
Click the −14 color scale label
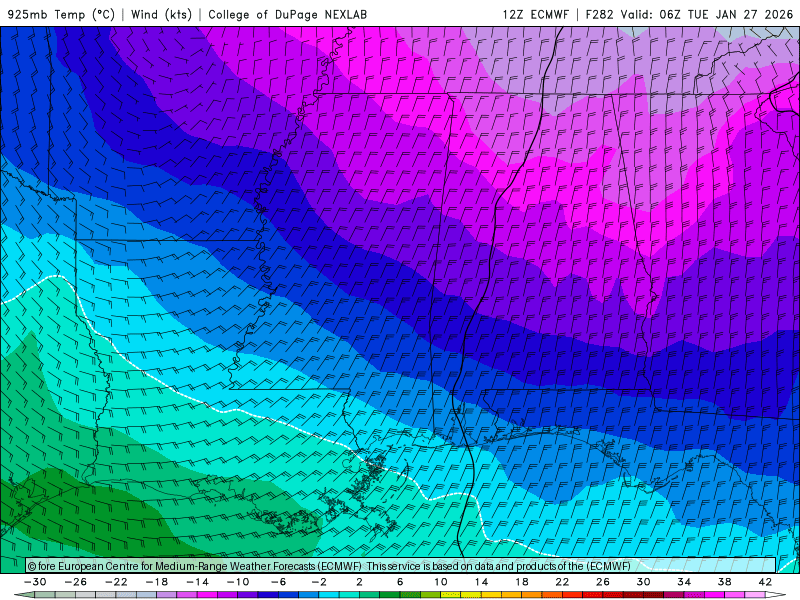197,582
